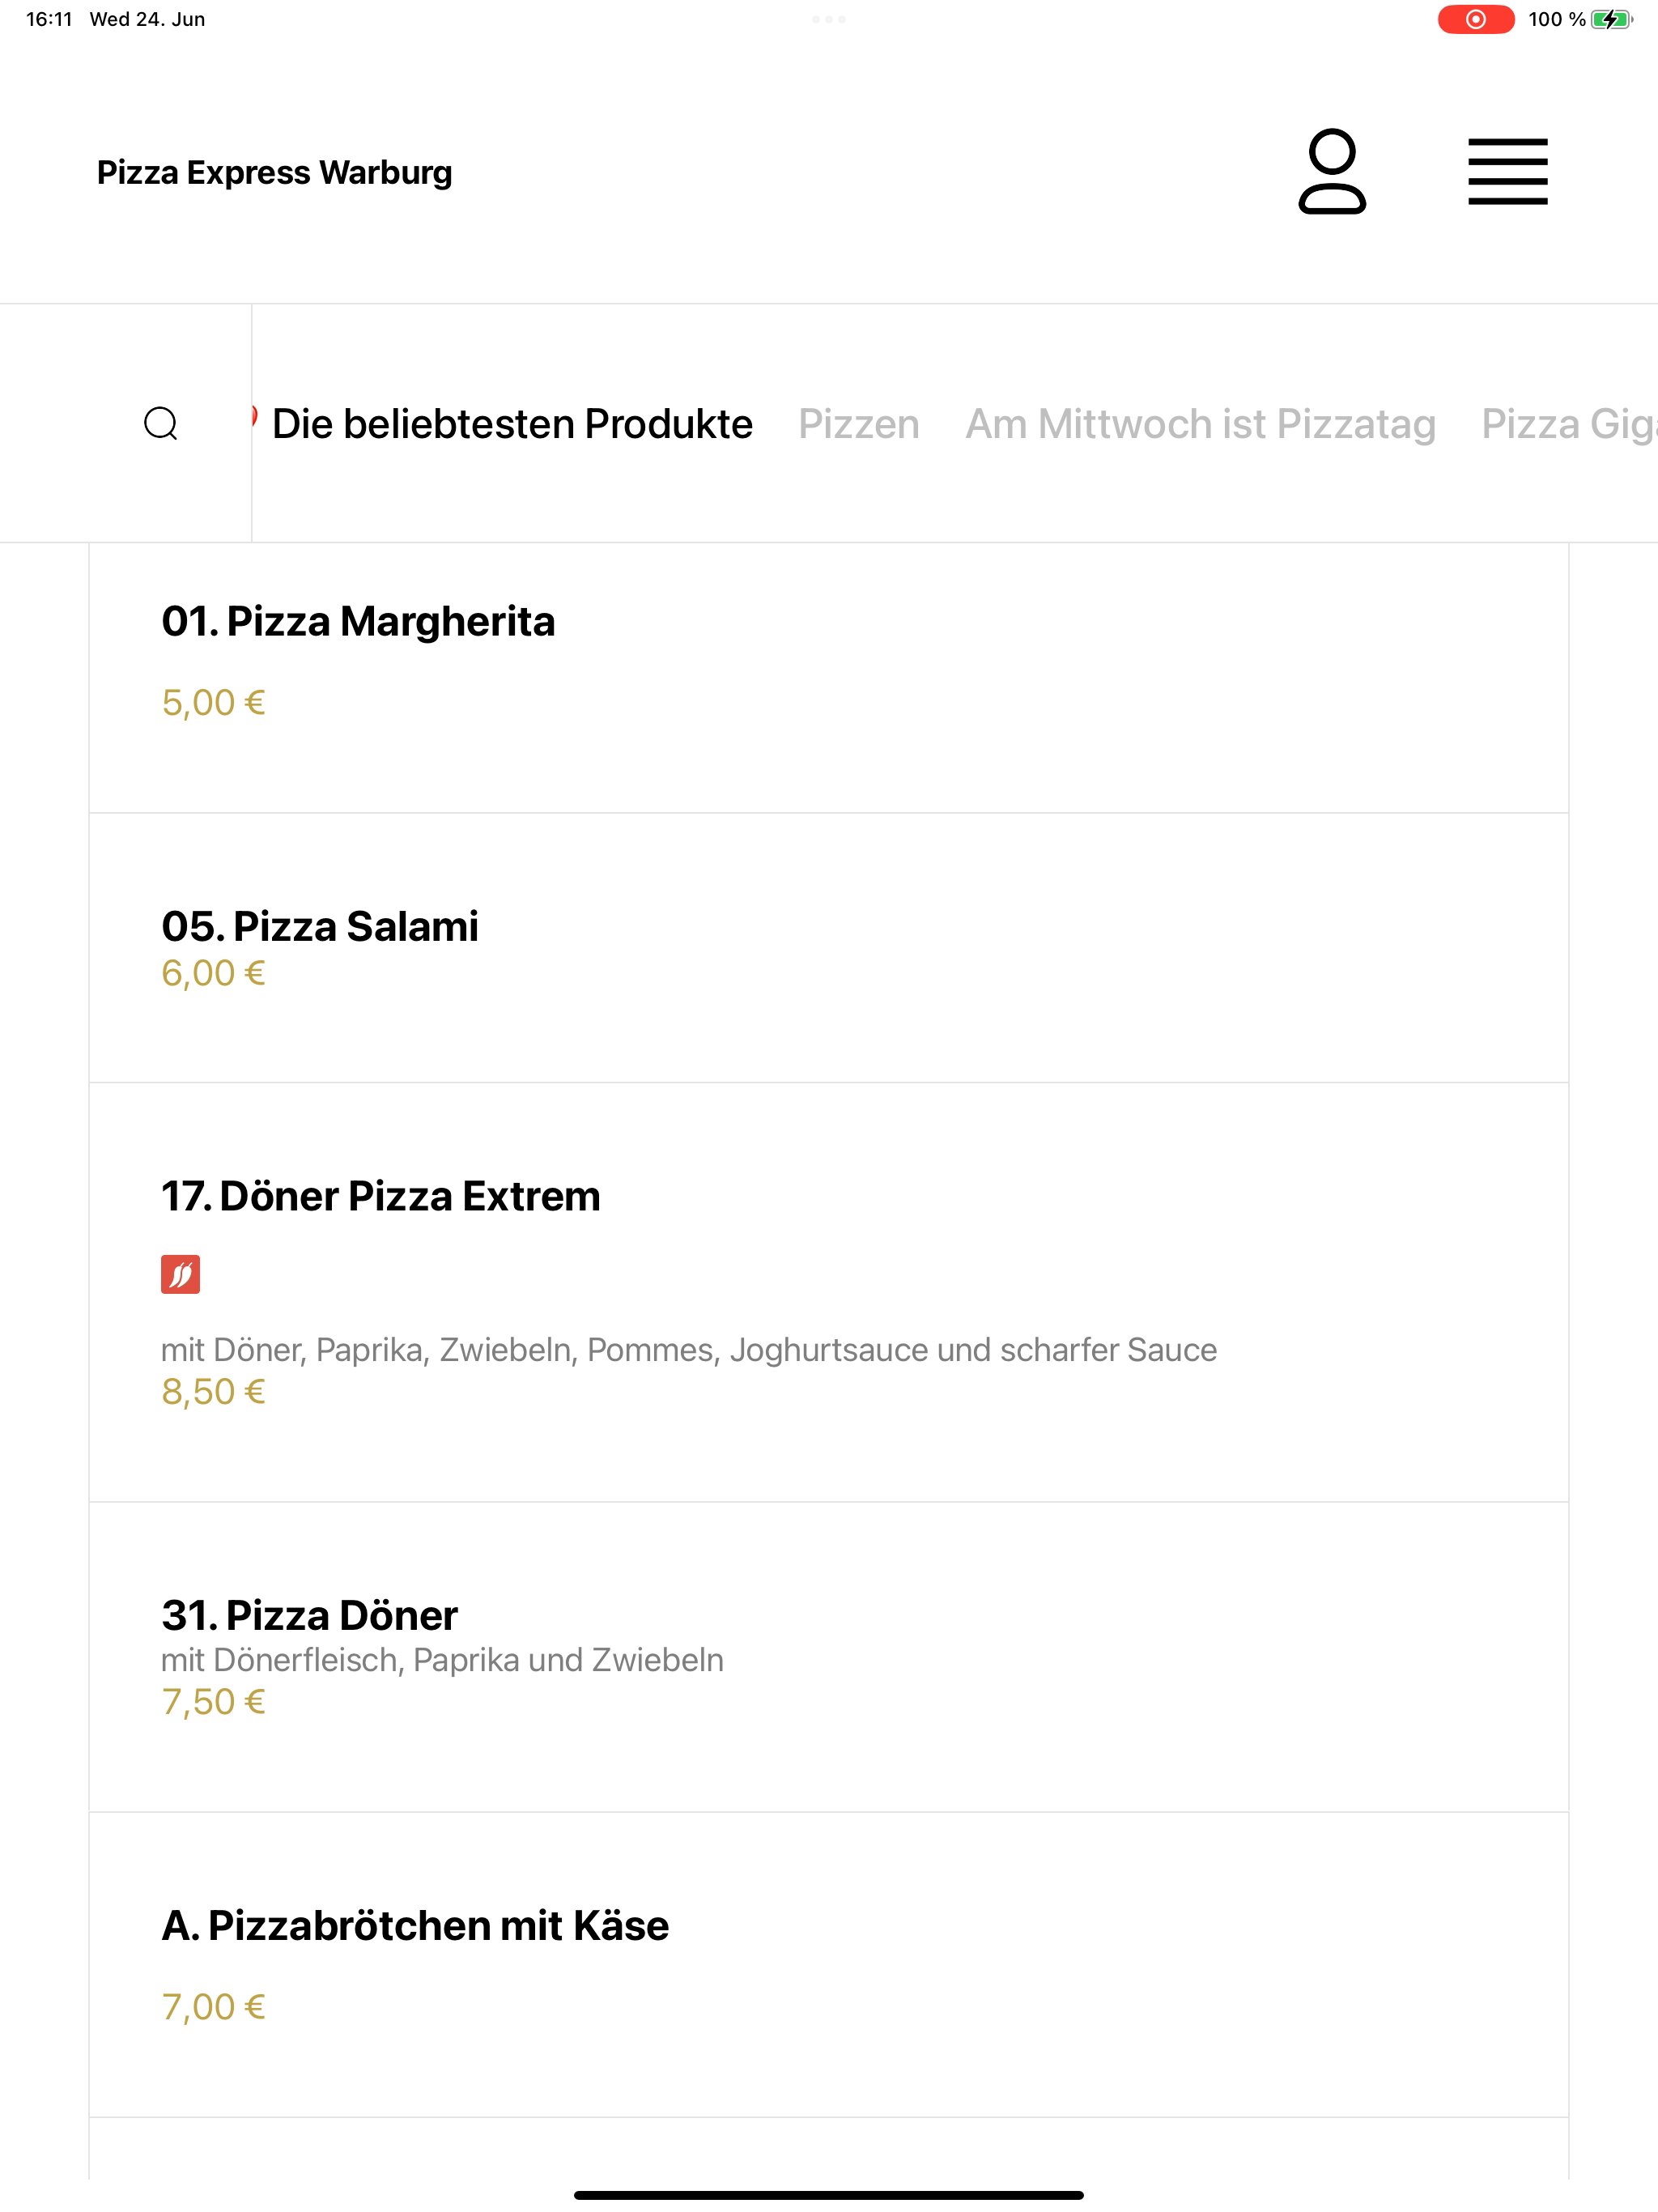Open the user account profile icon
The image size is (1658, 2212).
coord(1332,171)
